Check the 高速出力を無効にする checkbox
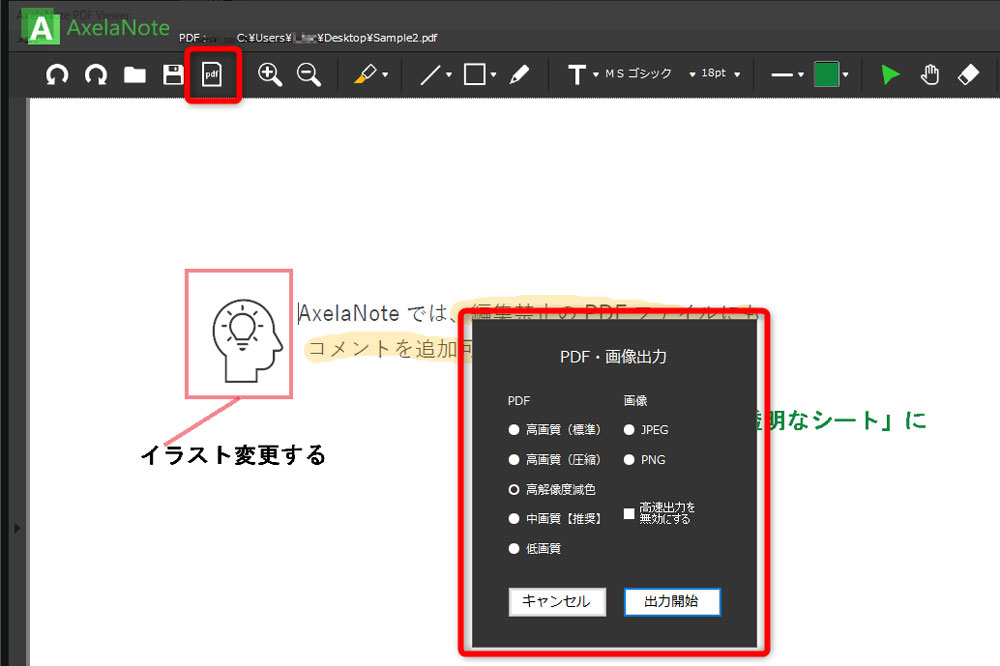The image size is (1000, 666). coord(627,513)
